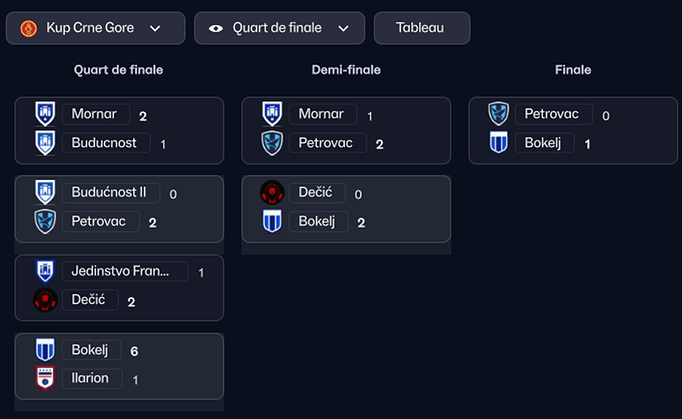
Task: Select the Demi-finale column header
Action: (x=346, y=70)
